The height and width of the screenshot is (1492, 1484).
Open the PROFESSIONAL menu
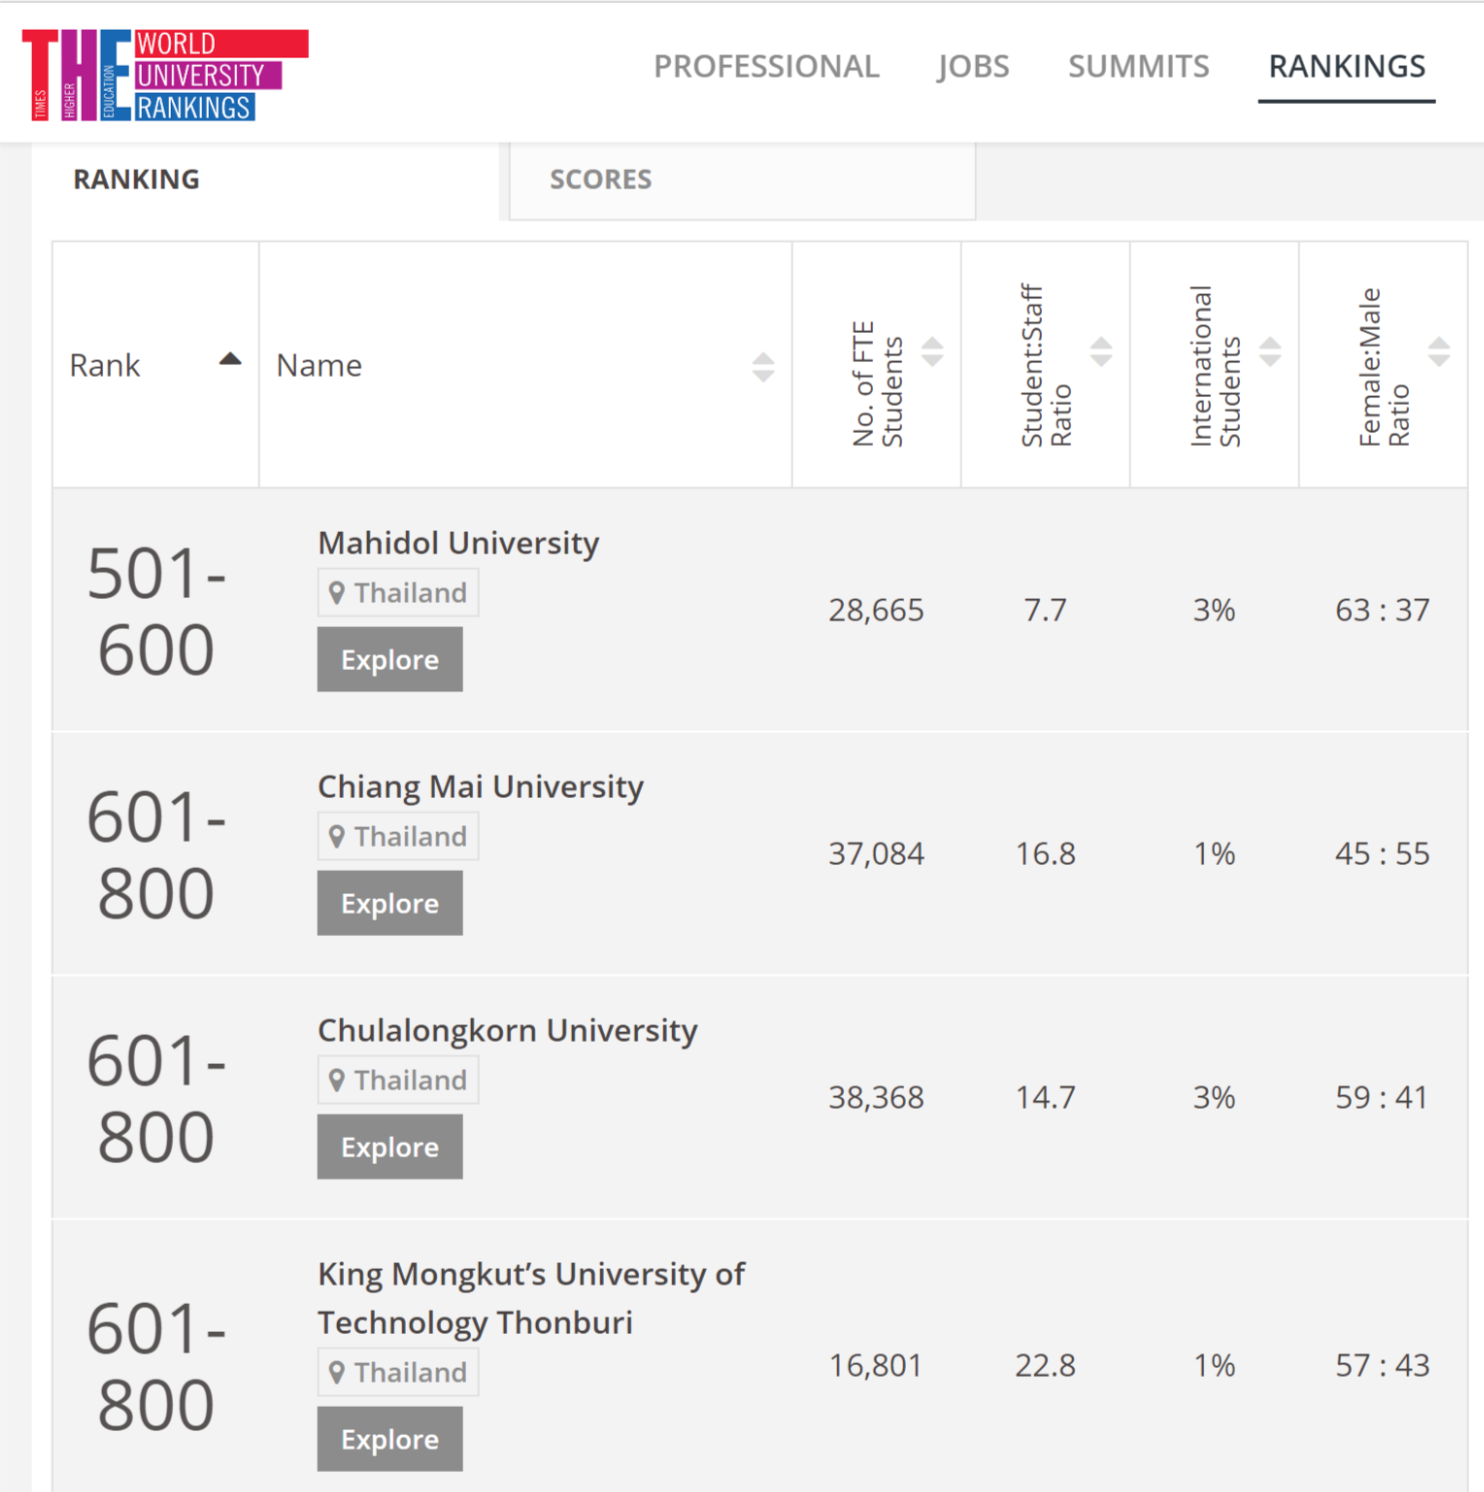pos(766,66)
